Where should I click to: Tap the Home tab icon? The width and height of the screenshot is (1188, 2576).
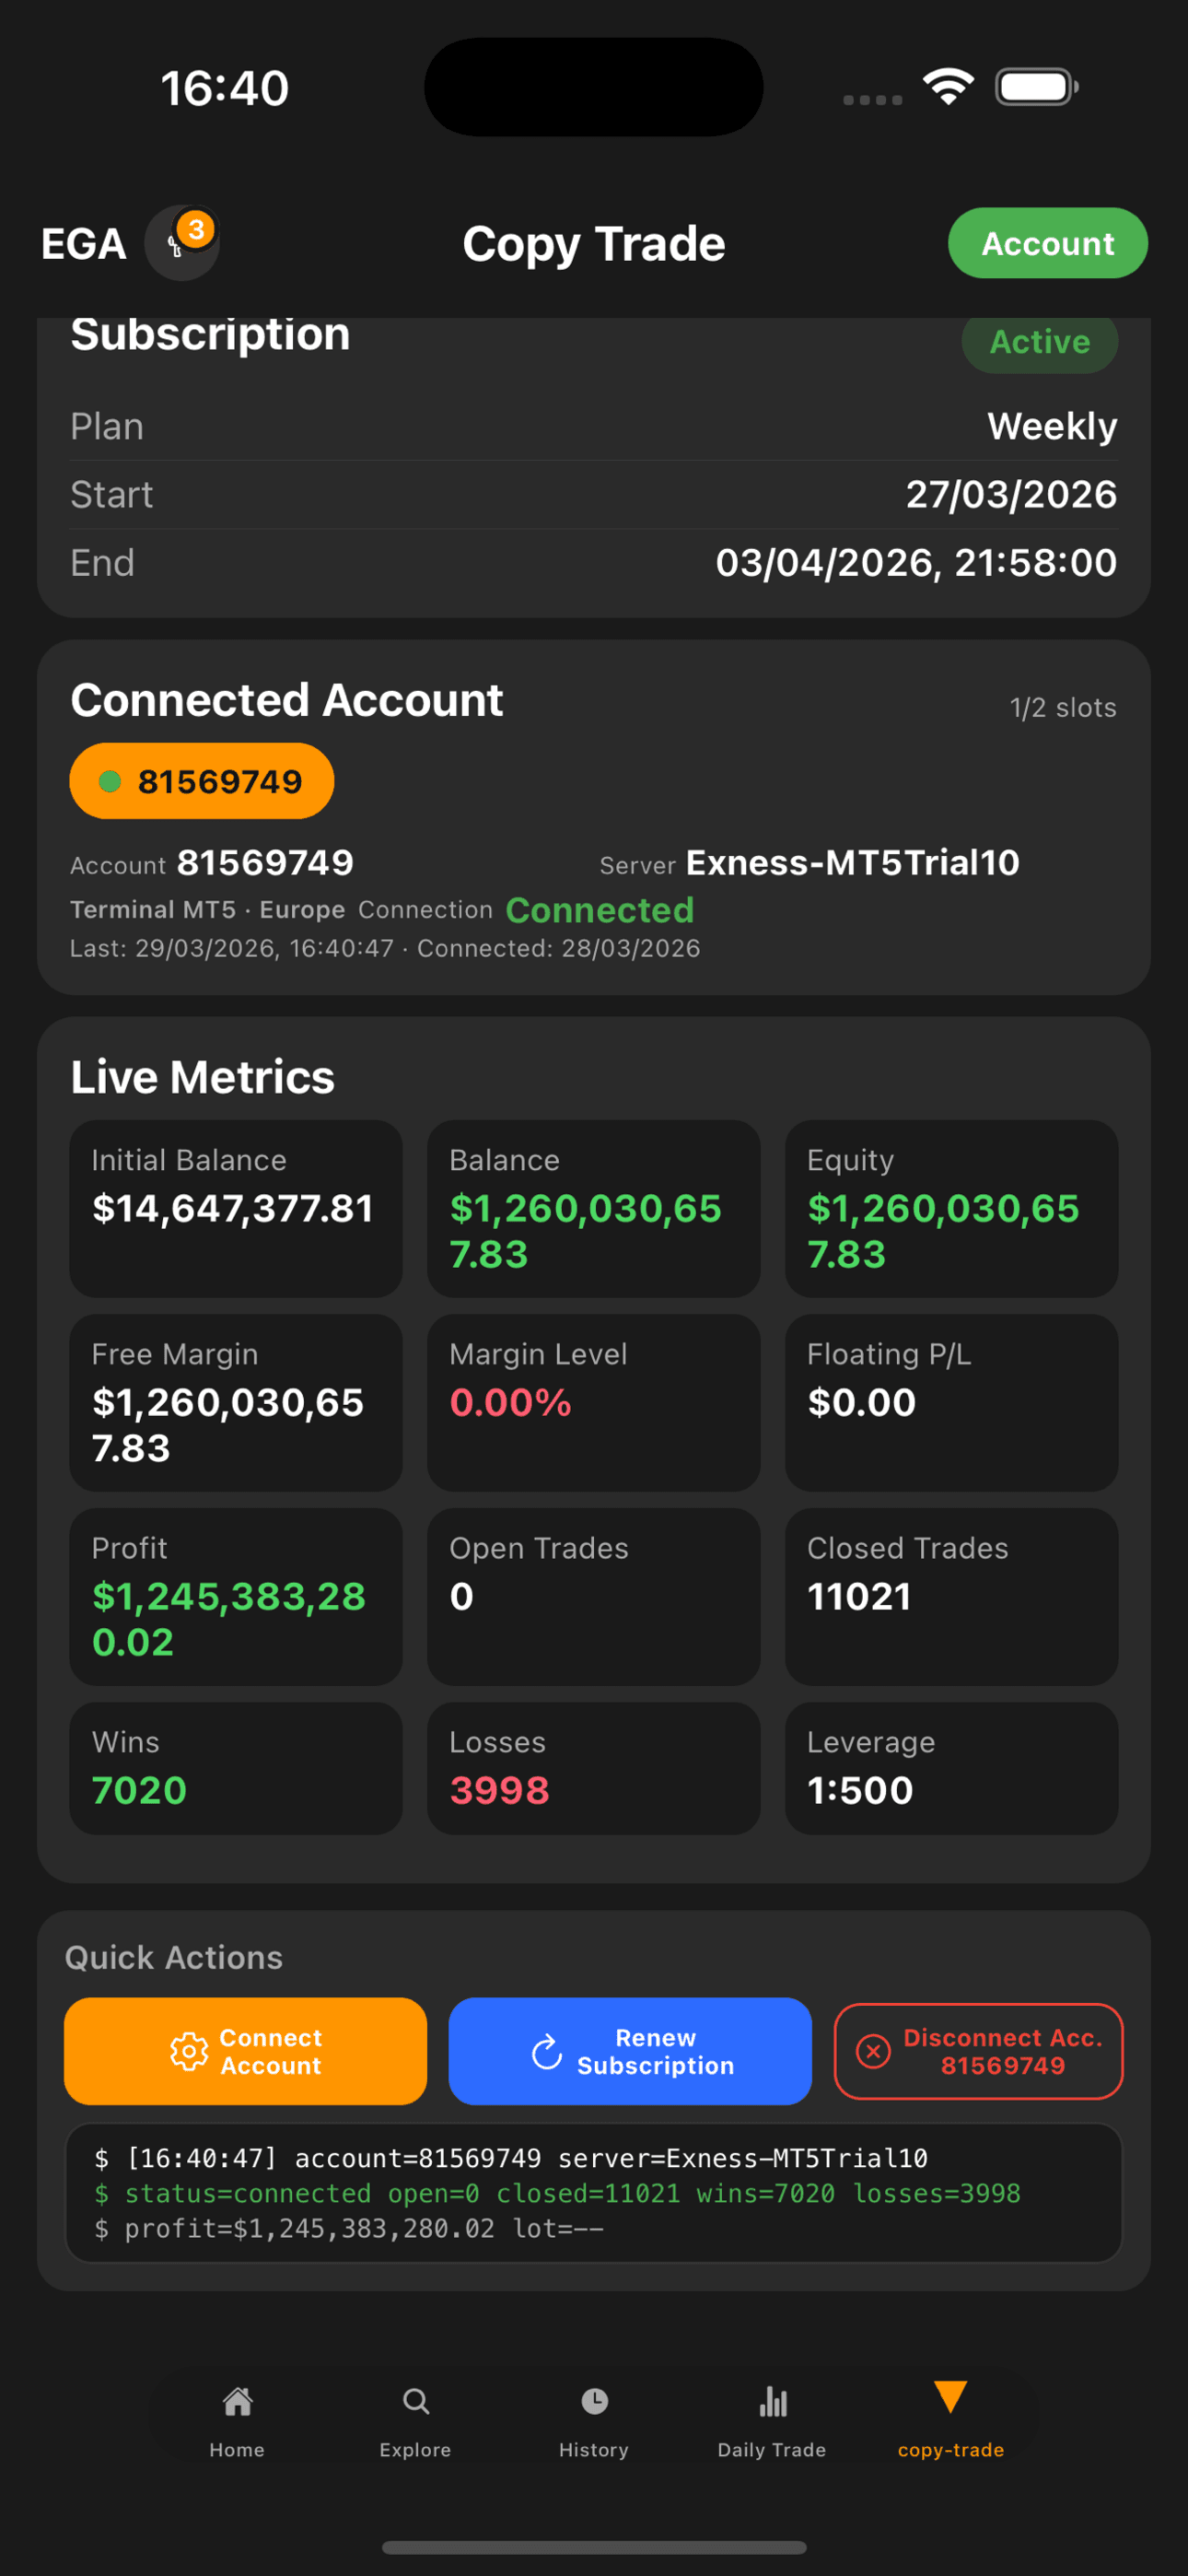point(237,2401)
